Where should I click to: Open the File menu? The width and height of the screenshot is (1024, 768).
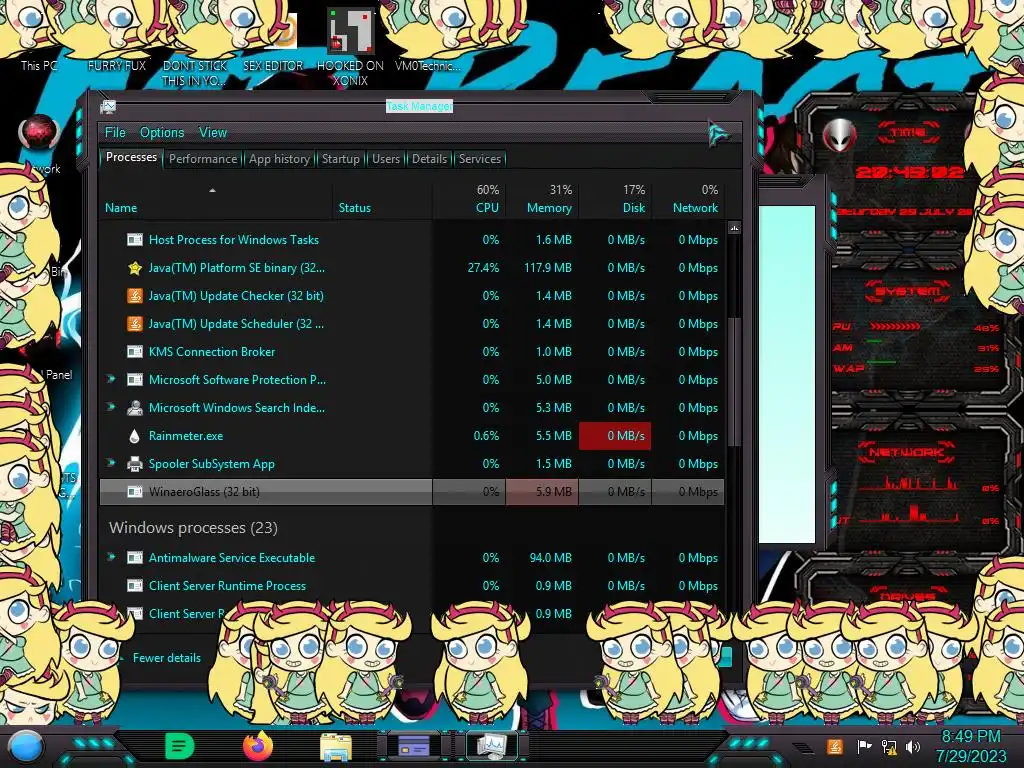pyautogui.click(x=115, y=133)
